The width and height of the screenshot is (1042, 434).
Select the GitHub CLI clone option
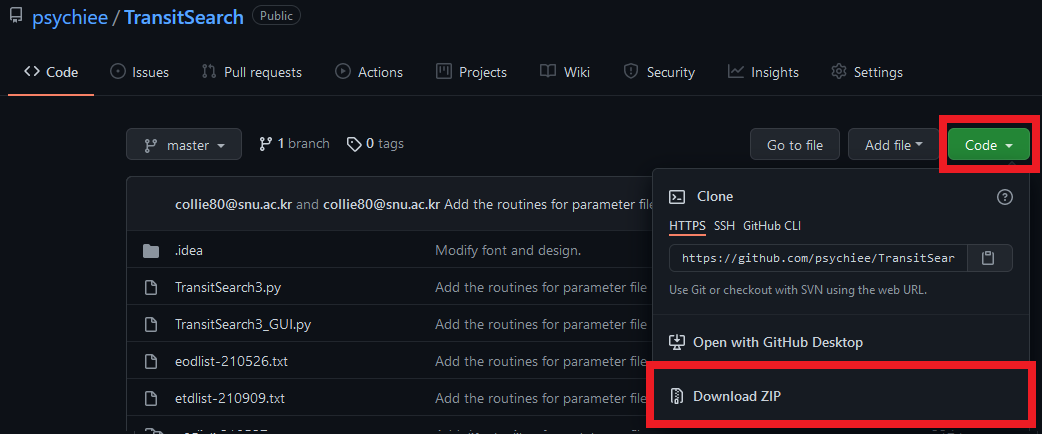pos(772,226)
